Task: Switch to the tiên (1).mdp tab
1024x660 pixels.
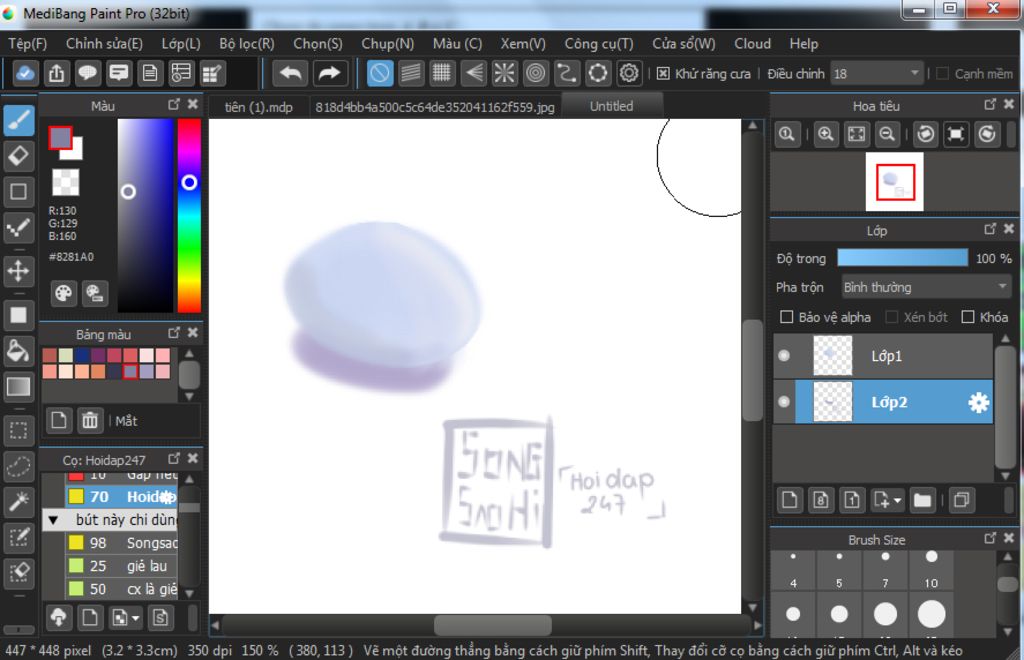Action: pos(259,107)
